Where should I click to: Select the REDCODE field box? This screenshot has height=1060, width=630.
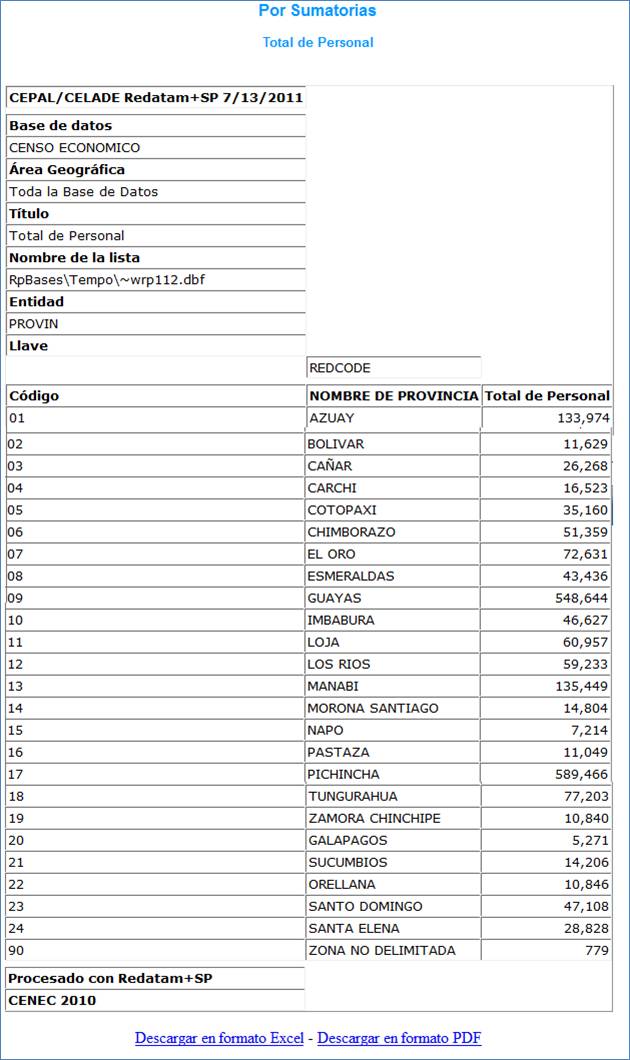[393, 368]
